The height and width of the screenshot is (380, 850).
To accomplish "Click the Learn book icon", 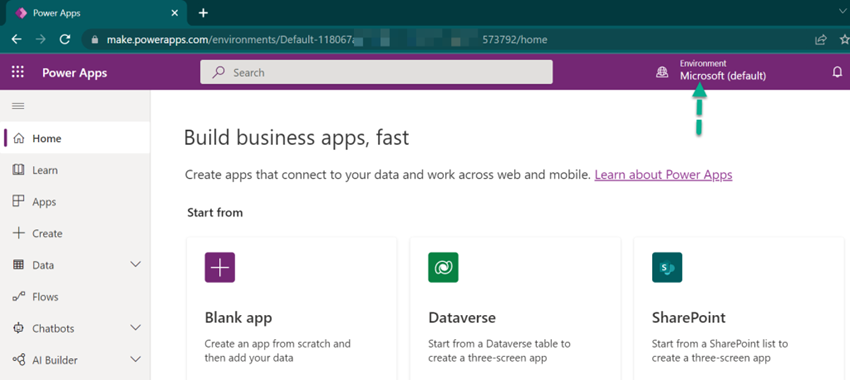I will [18, 170].
